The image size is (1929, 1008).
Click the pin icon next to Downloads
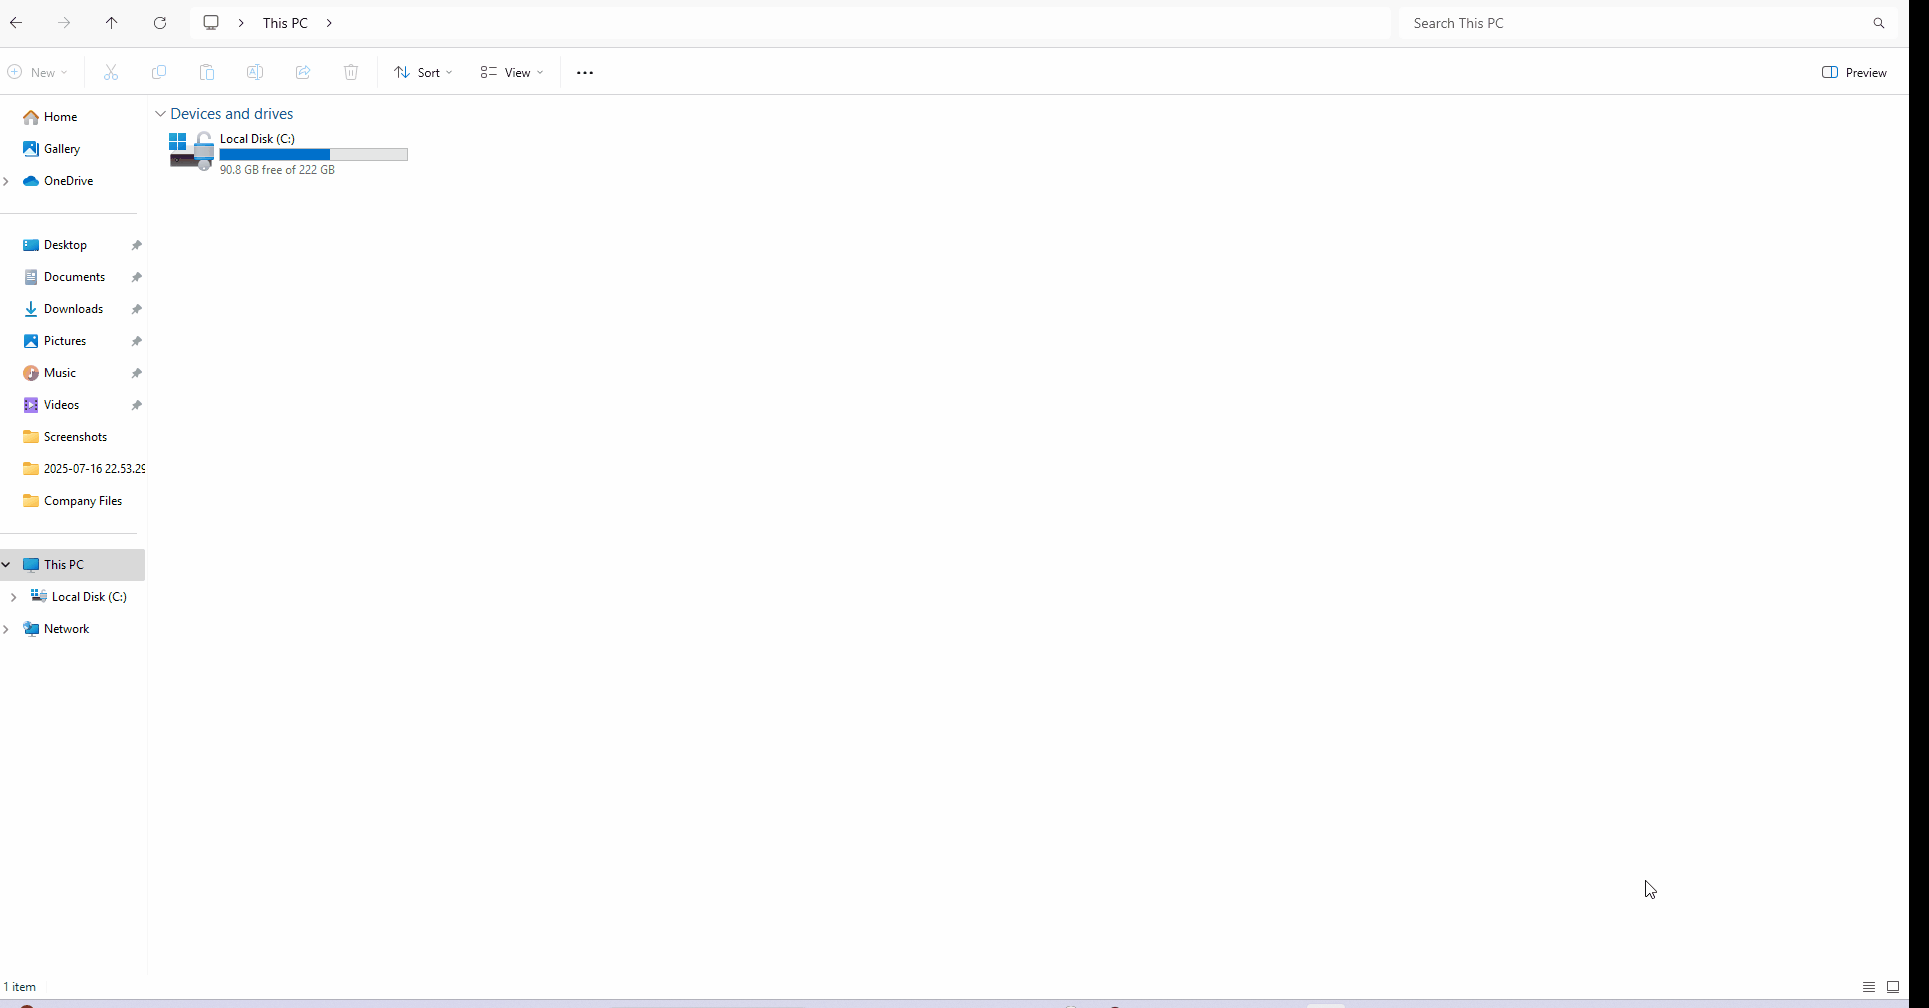(137, 309)
